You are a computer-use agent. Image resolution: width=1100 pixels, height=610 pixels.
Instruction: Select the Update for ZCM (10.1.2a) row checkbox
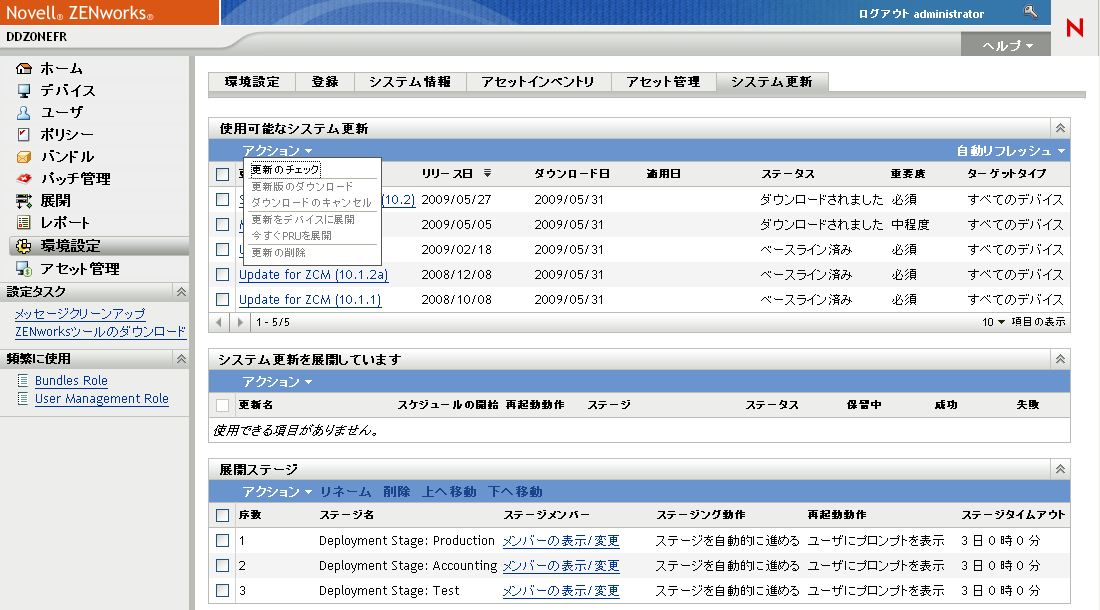224,274
